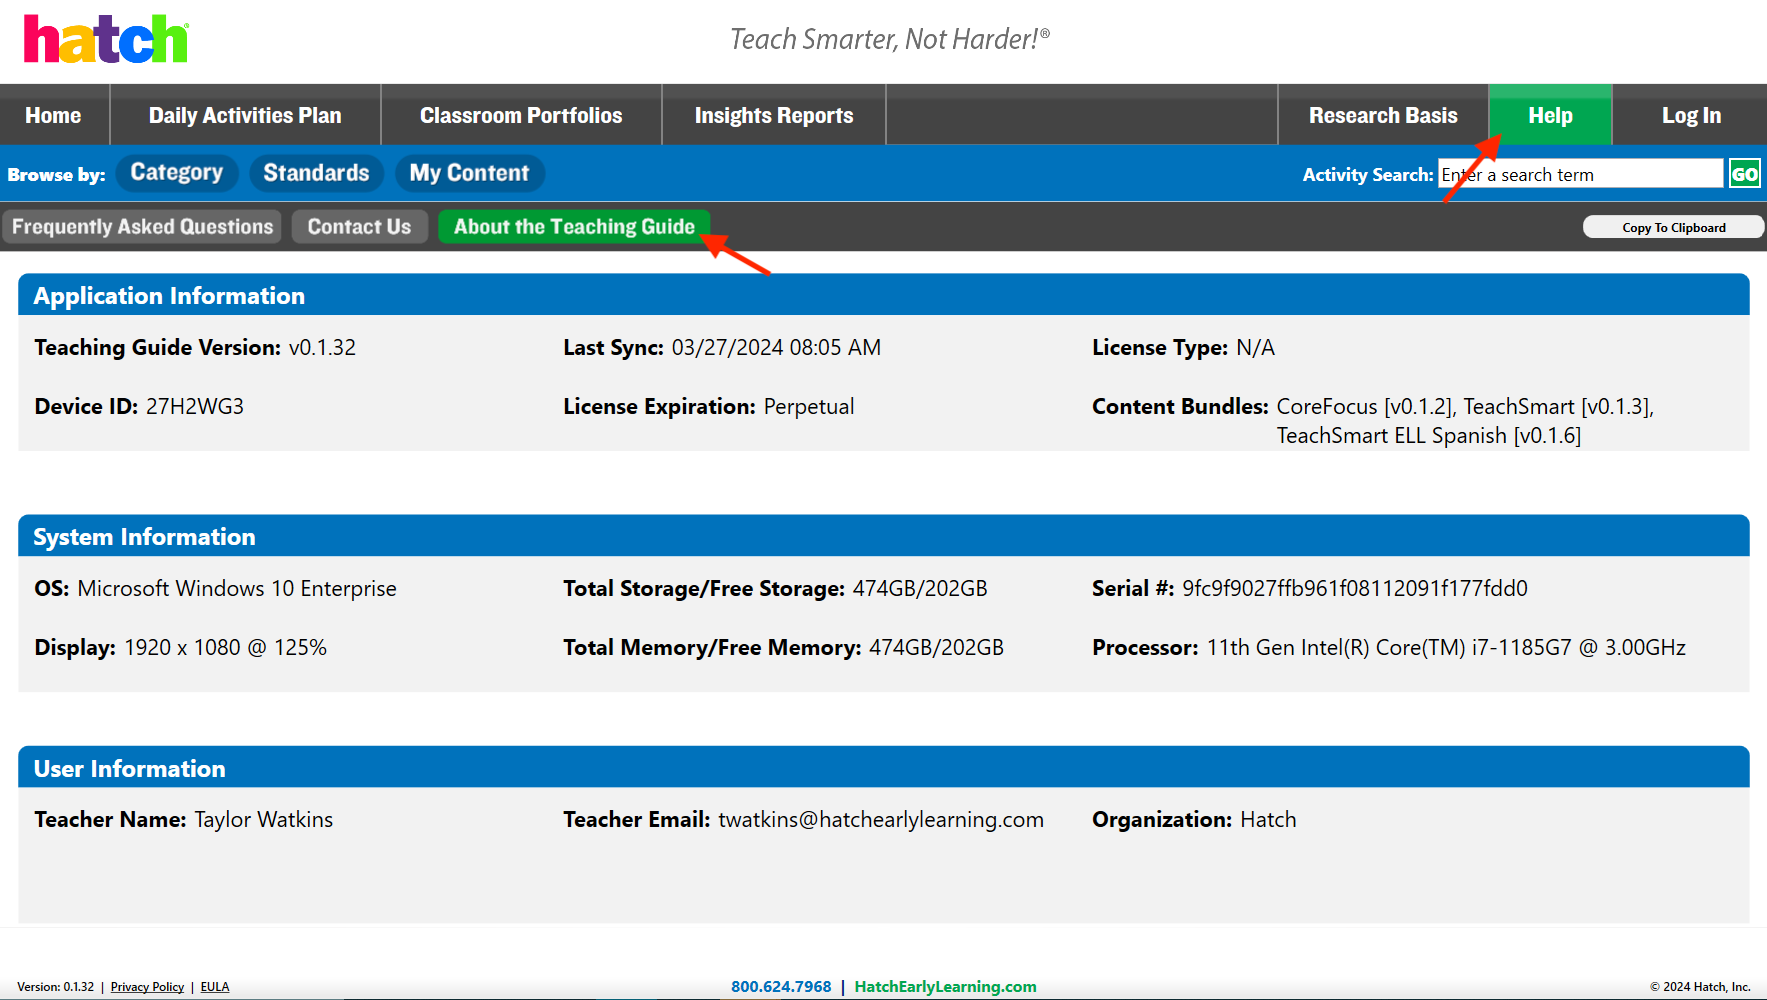Viewport: 1767px width, 1000px height.
Task: Click the User Information header
Action: [x=884, y=768]
